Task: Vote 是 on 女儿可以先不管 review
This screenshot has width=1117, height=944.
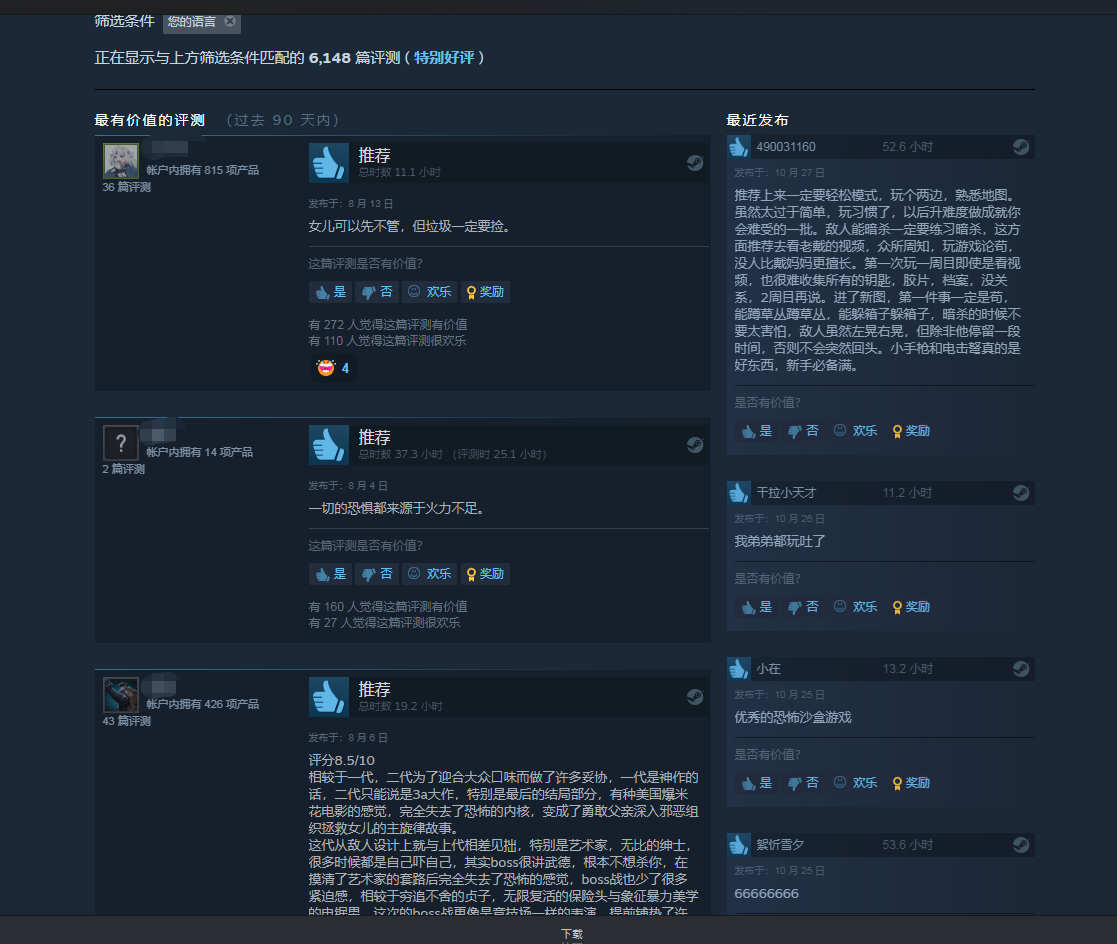Action: pyautogui.click(x=331, y=292)
